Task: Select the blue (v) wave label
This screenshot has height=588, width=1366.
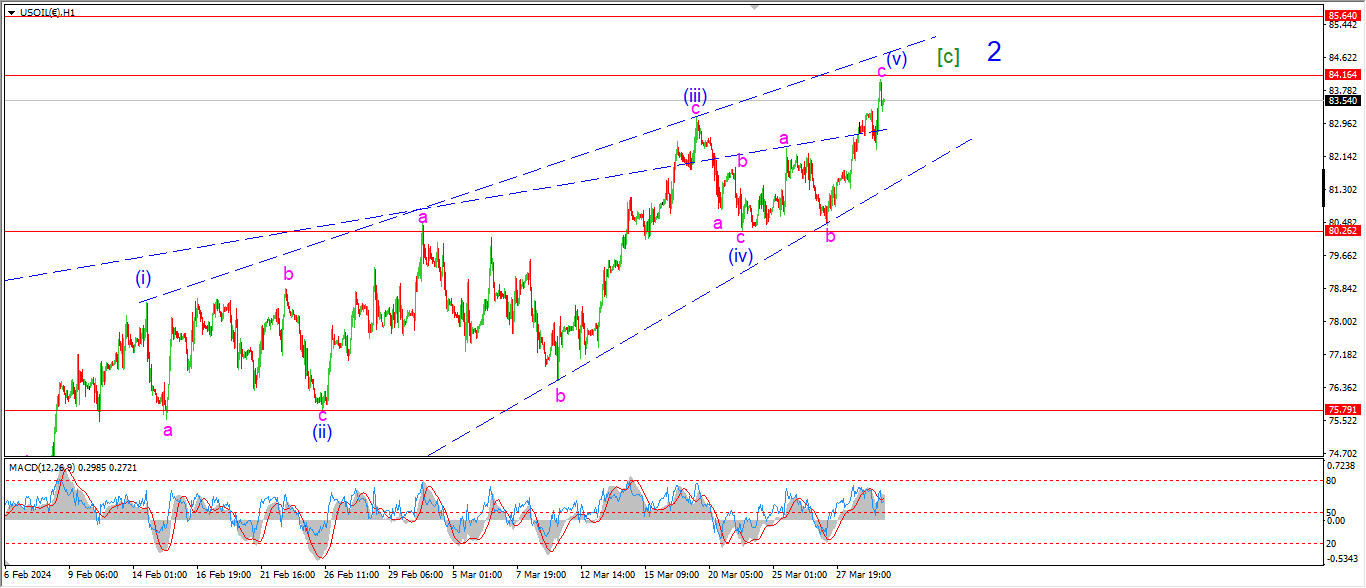Action: [x=896, y=59]
